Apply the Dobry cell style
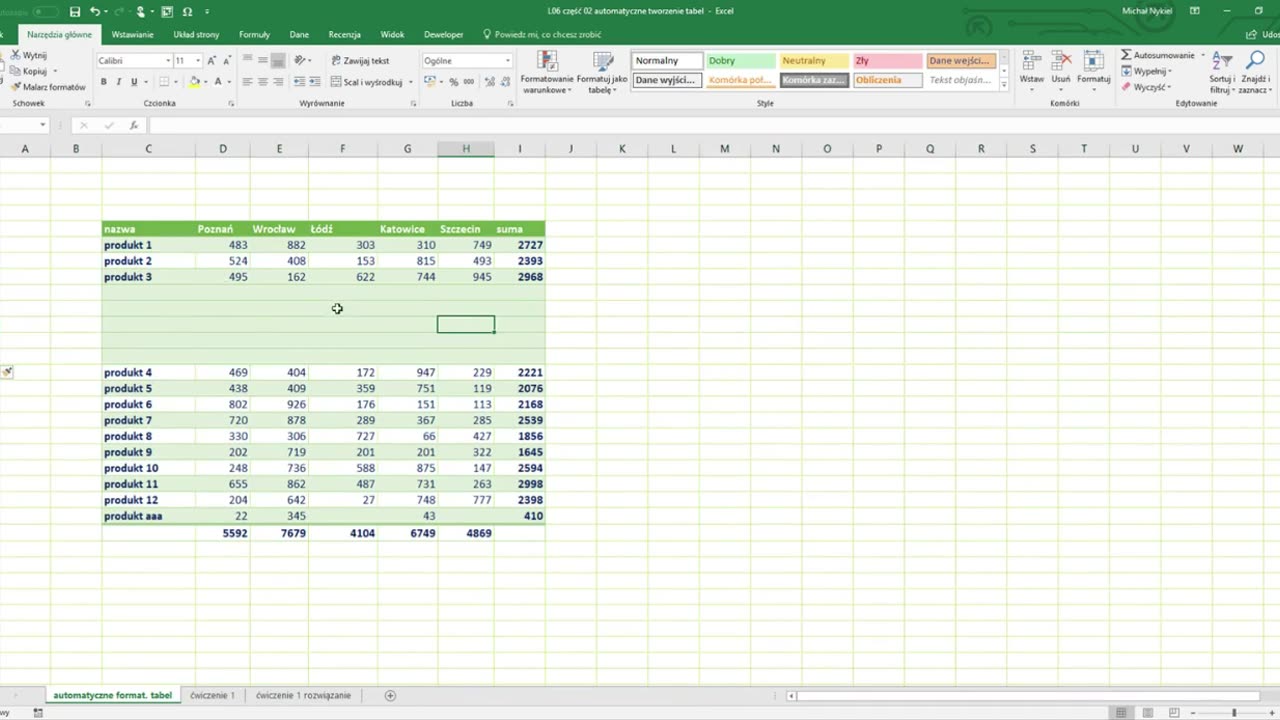This screenshot has height=720, width=1280. coord(740,61)
